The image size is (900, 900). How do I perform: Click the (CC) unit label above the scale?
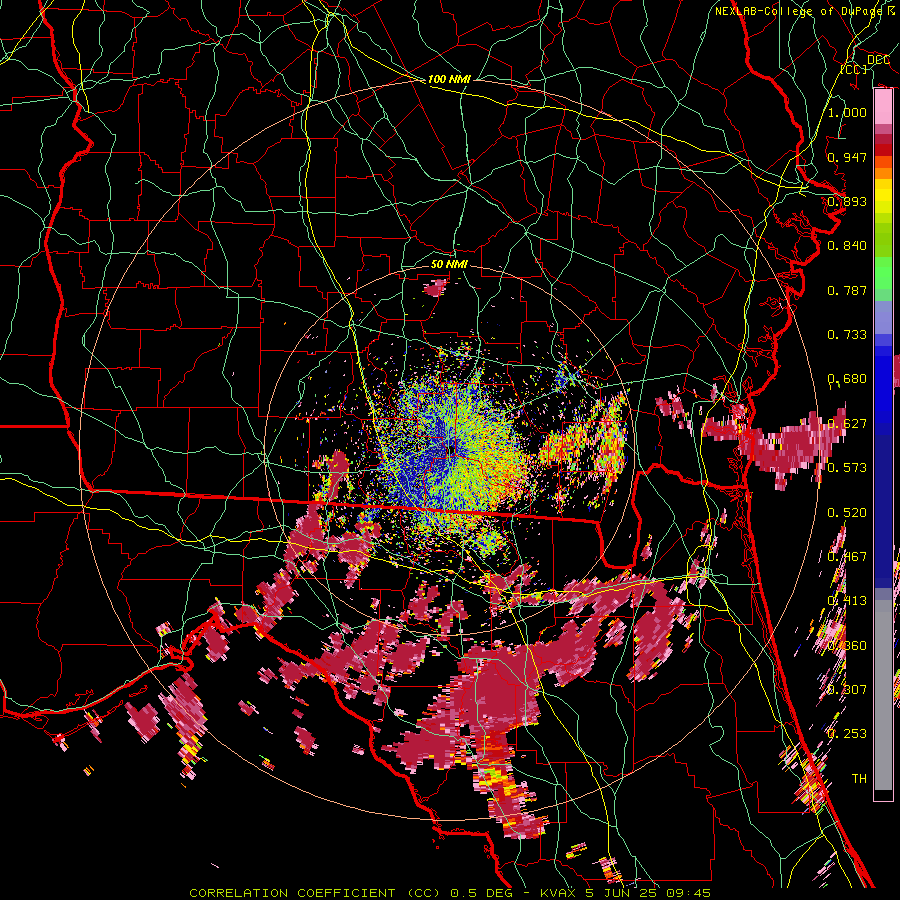pos(854,69)
